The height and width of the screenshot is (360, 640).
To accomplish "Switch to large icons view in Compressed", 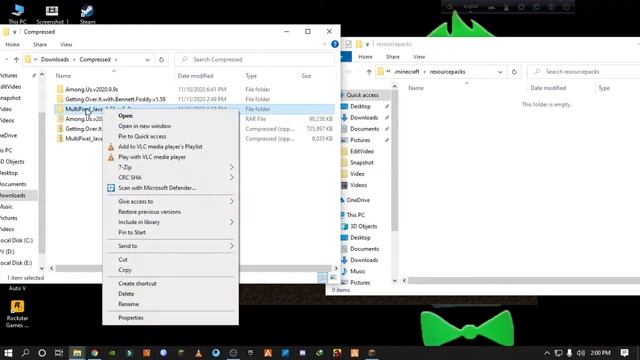I will (x=333, y=278).
